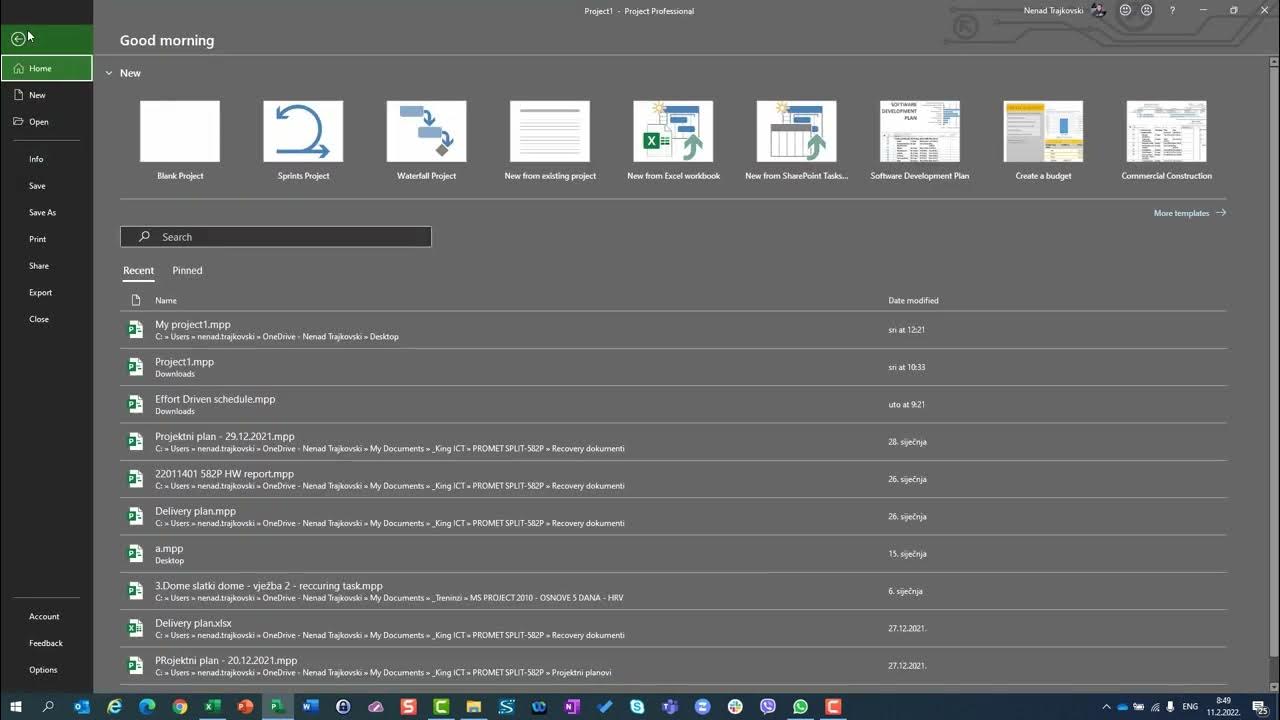
Task: Open Project1.mpp from Downloads
Action: pos(673,367)
